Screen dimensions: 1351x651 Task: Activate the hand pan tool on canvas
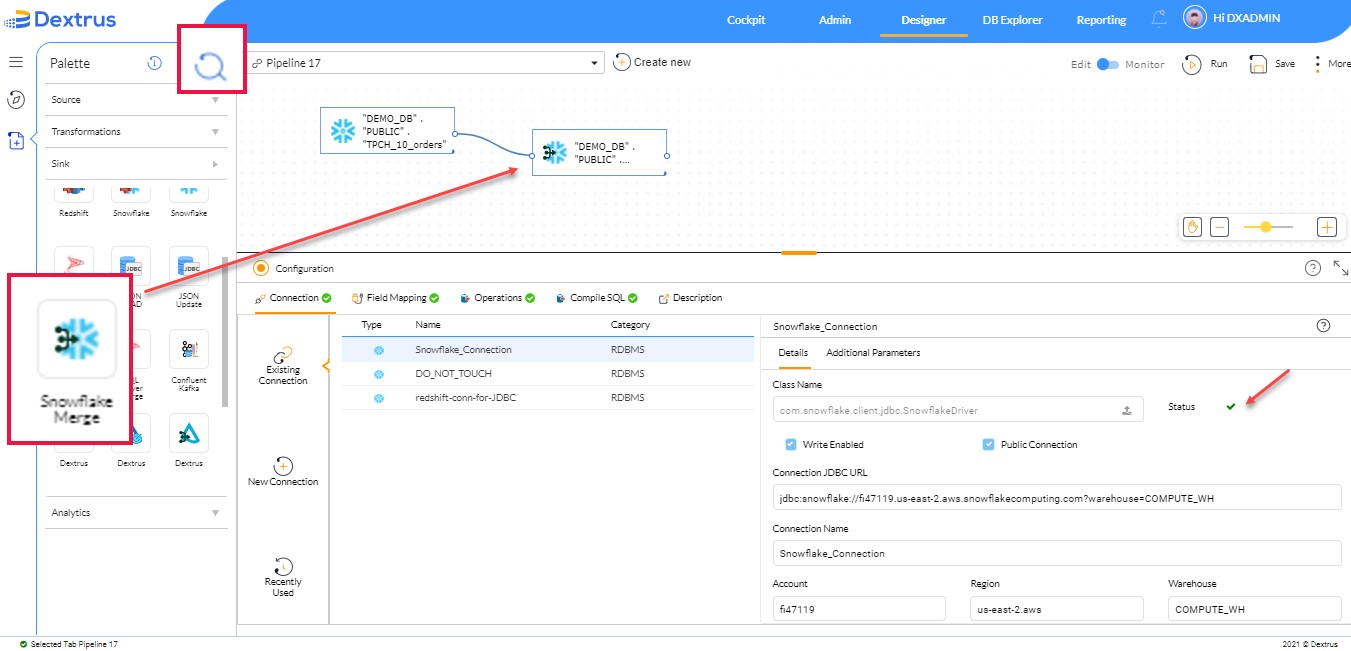pyautogui.click(x=1192, y=227)
